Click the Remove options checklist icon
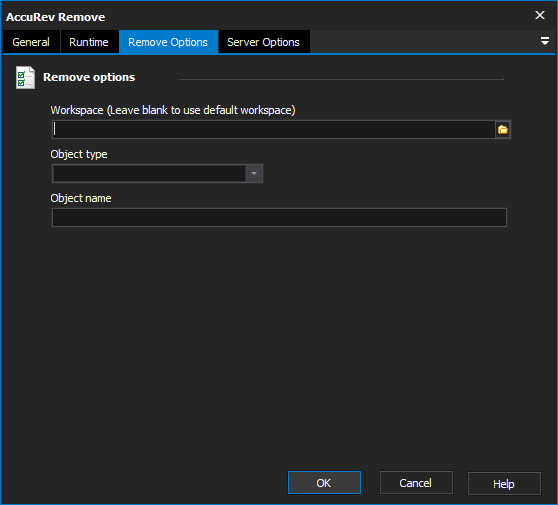 pyautogui.click(x=25, y=77)
